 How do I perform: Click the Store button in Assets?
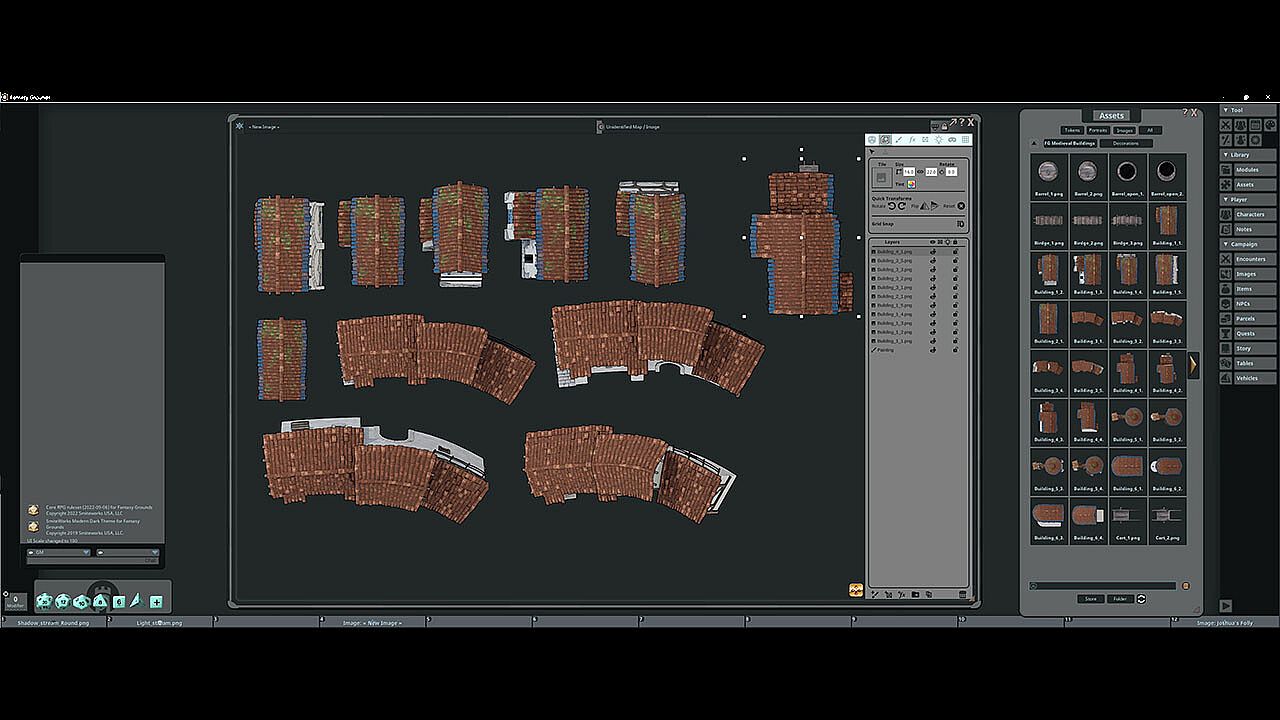click(1091, 599)
